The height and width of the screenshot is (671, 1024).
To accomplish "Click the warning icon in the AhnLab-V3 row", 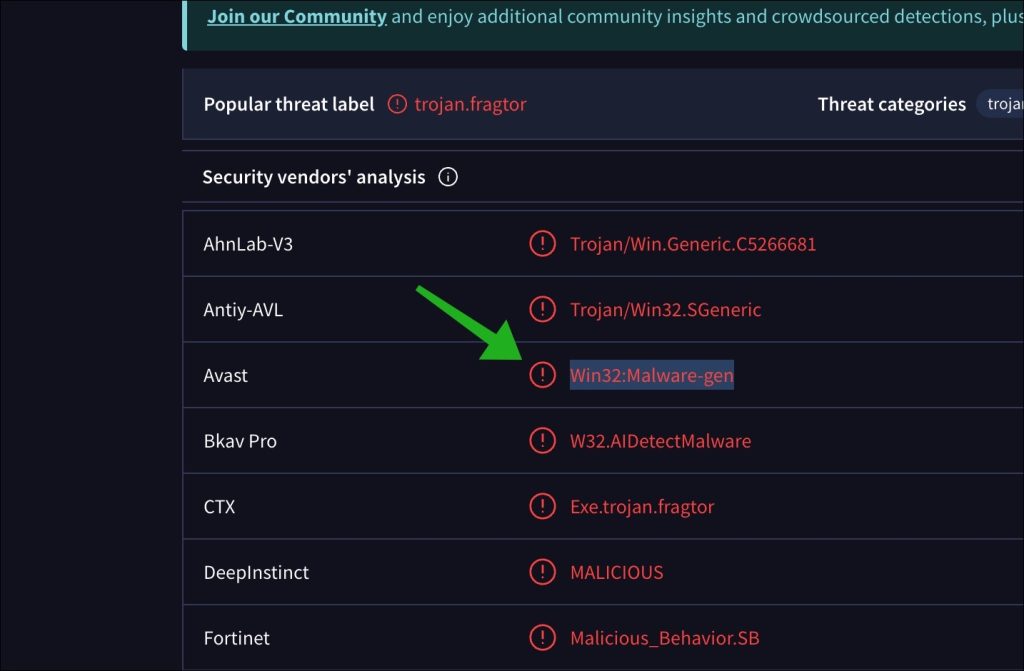I will pyautogui.click(x=542, y=243).
